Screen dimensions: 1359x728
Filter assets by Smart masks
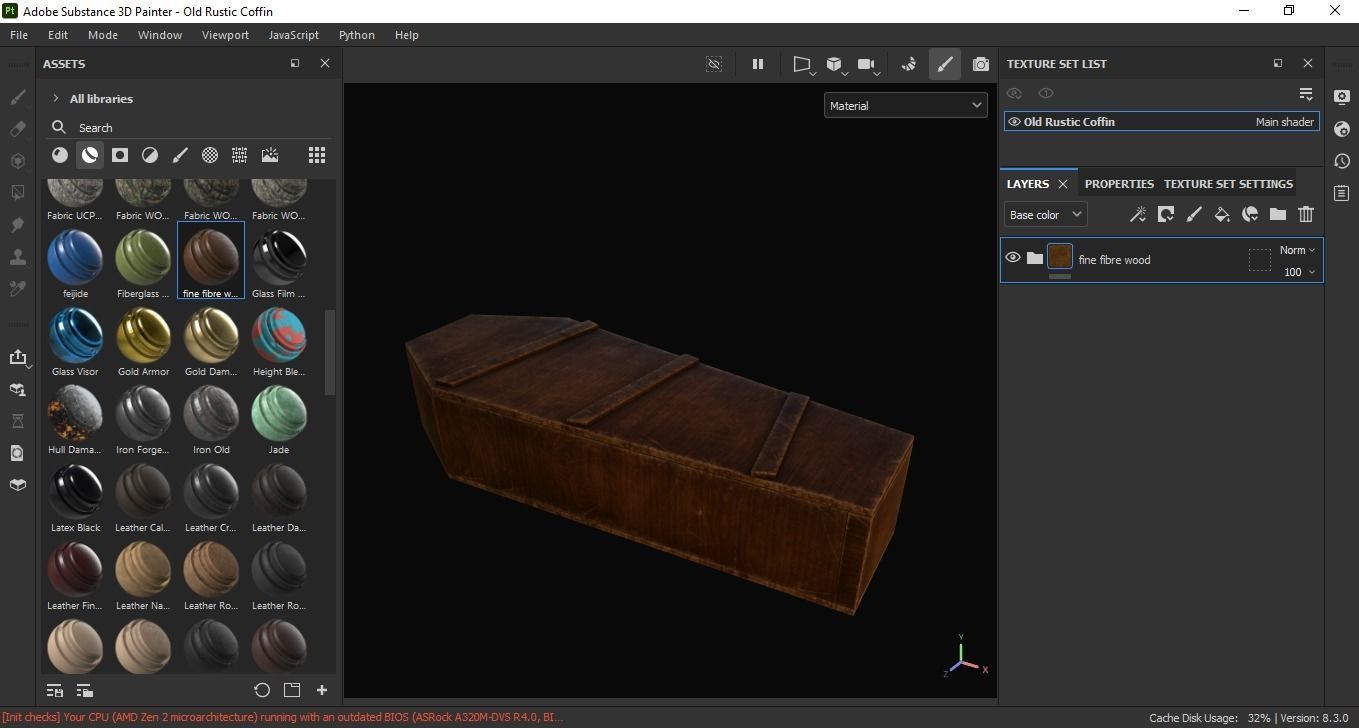[120, 155]
